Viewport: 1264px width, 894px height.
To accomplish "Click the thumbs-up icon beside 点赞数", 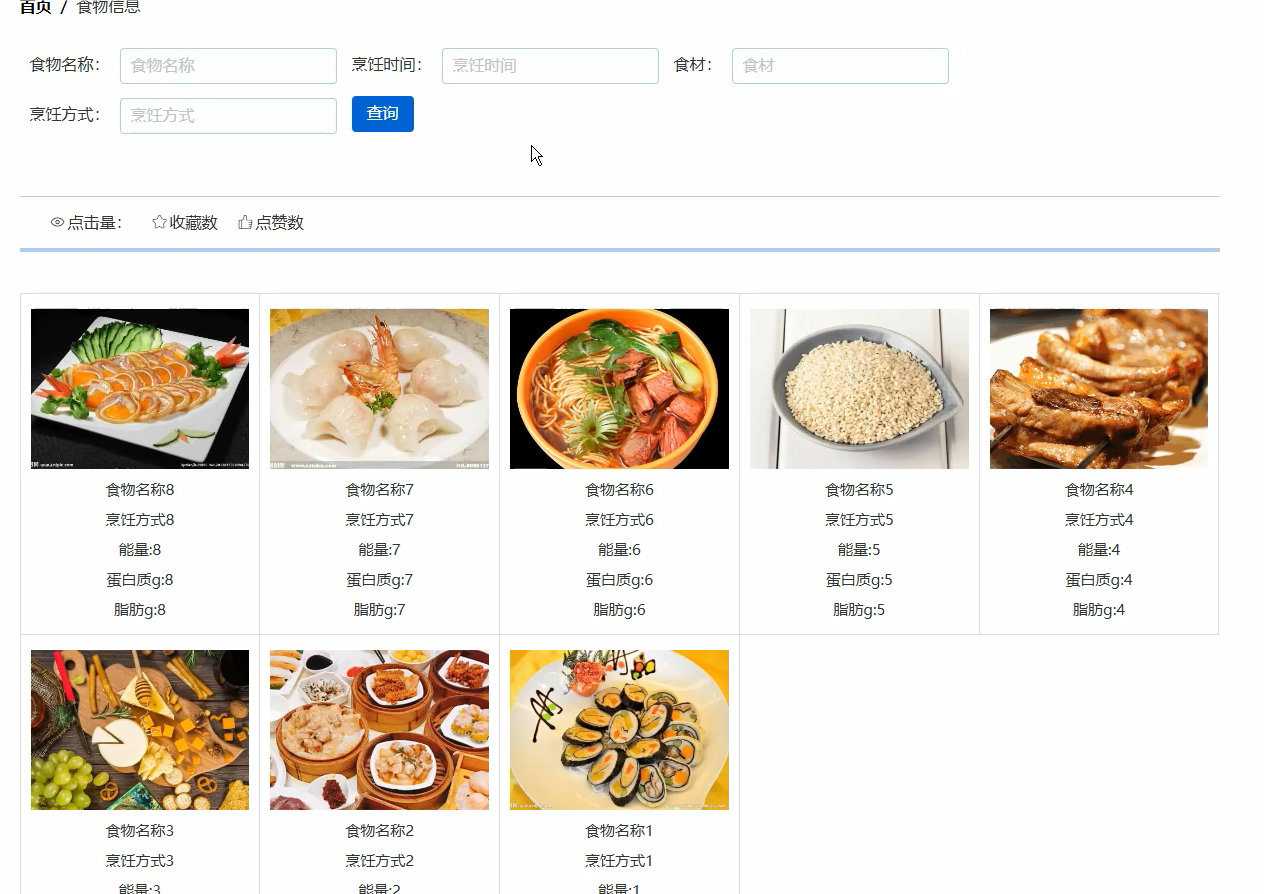I will (245, 222).
